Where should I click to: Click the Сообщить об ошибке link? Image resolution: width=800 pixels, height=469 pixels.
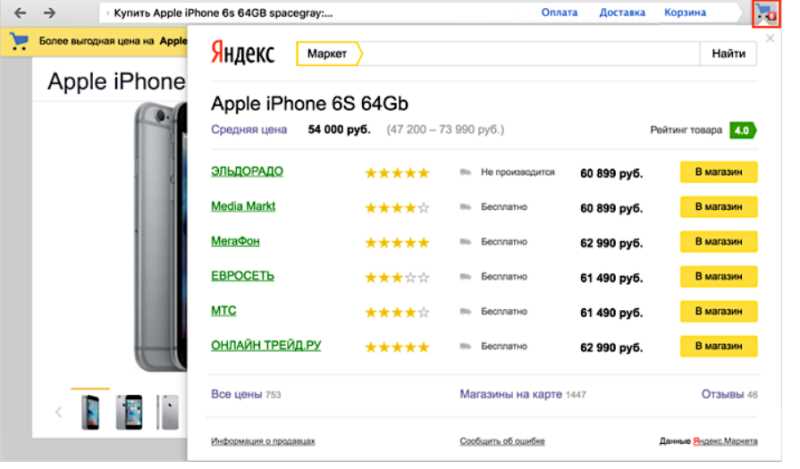tap(502, 441)
